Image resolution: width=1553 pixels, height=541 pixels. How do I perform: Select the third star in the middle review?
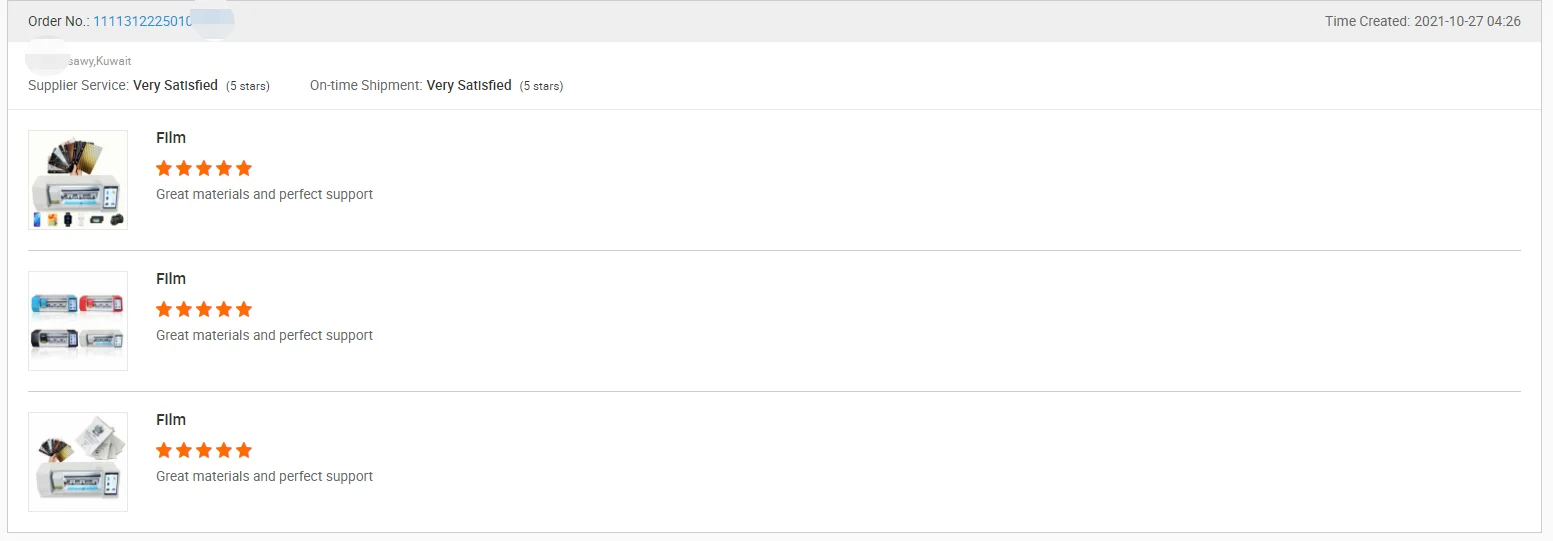click(204, 309)
